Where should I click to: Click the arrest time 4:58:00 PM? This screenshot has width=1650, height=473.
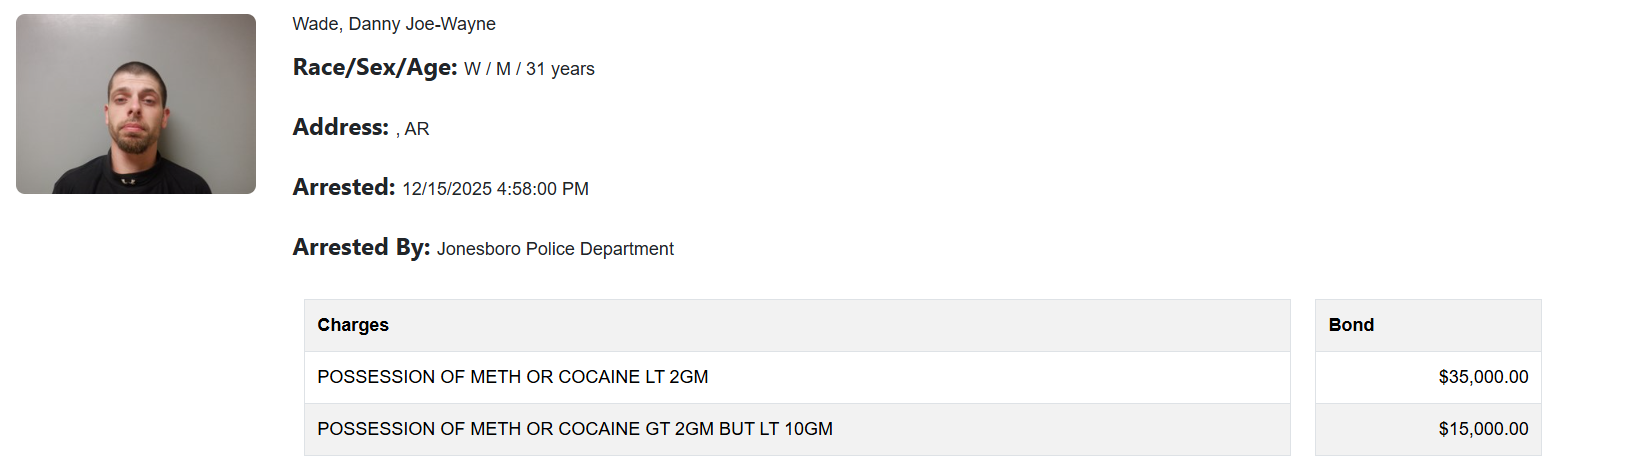pyautogui.click(x=543, y=189)
